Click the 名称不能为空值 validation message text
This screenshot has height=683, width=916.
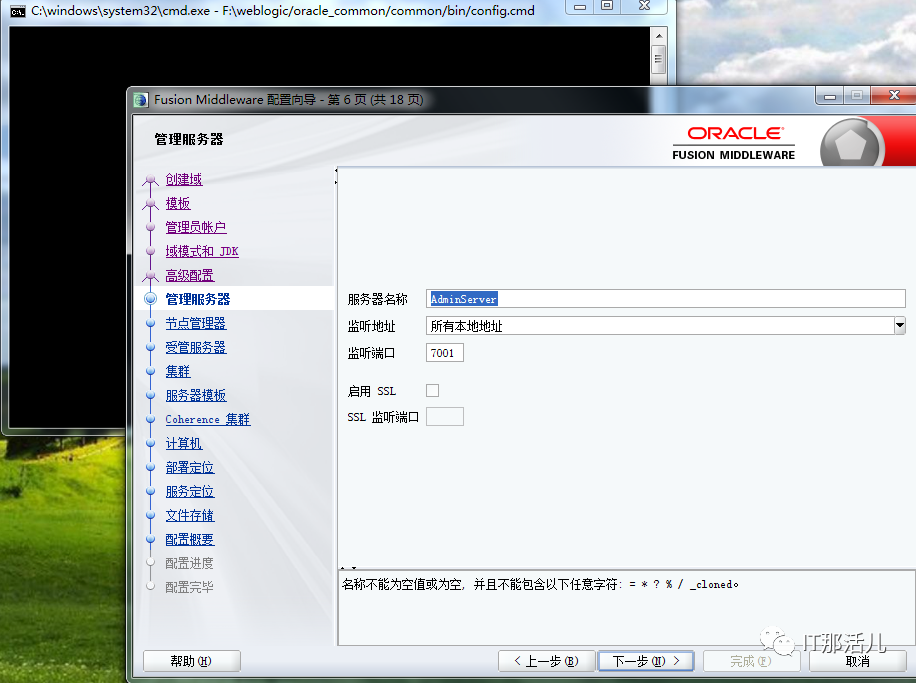[540, 584]
